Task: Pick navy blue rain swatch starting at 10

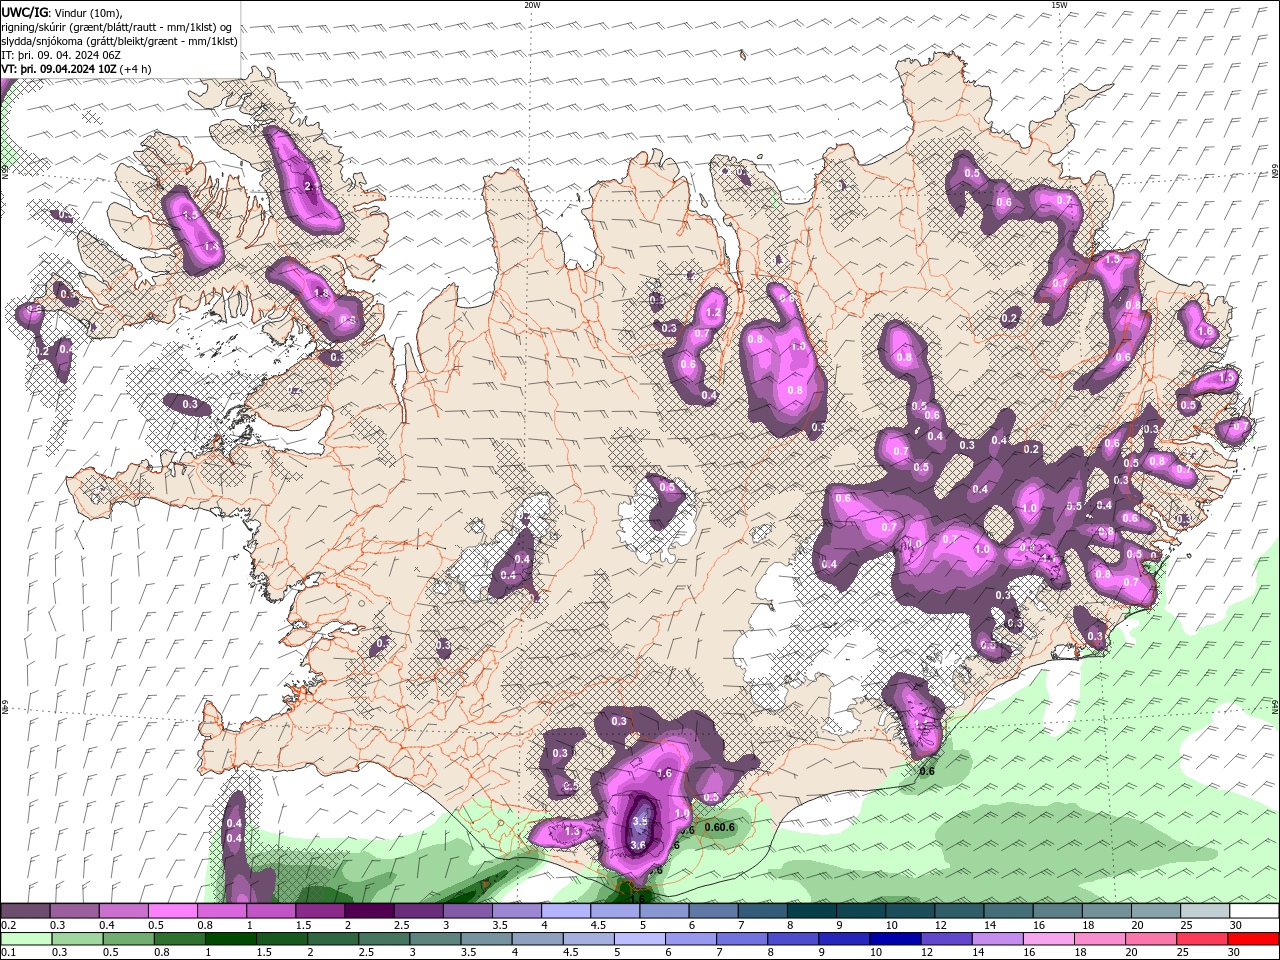Action: pos(895,939)
